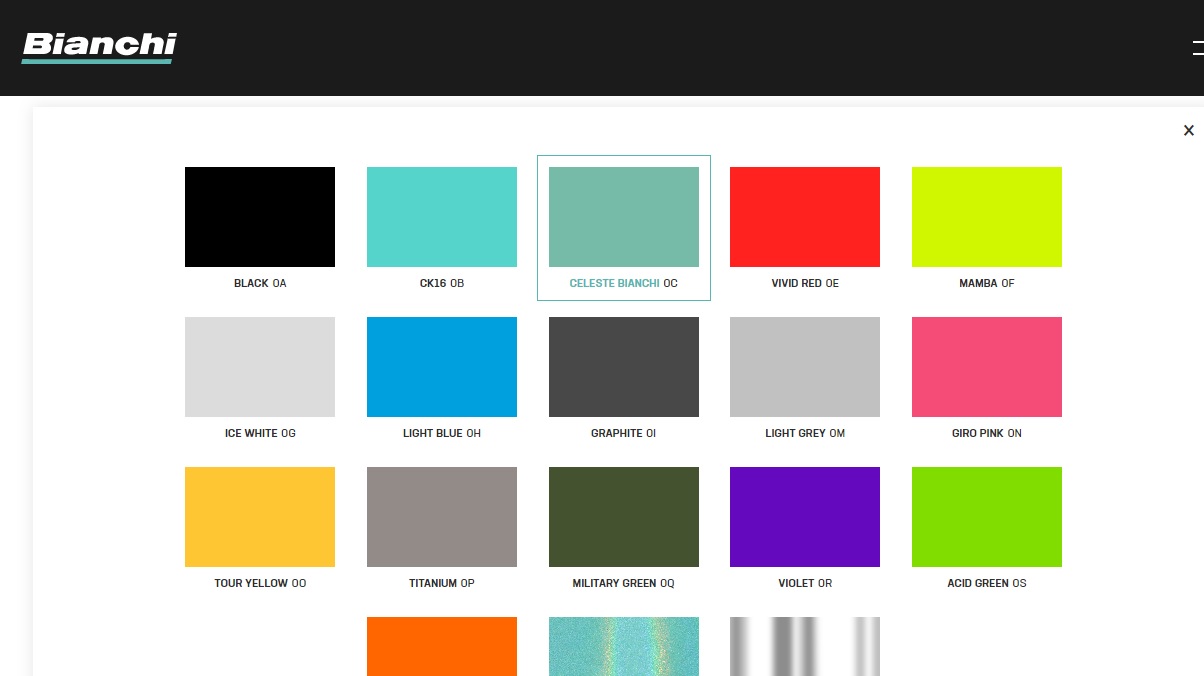
Task: Choose the Violet 0R swatch
Action: click(x=805, y=517)
